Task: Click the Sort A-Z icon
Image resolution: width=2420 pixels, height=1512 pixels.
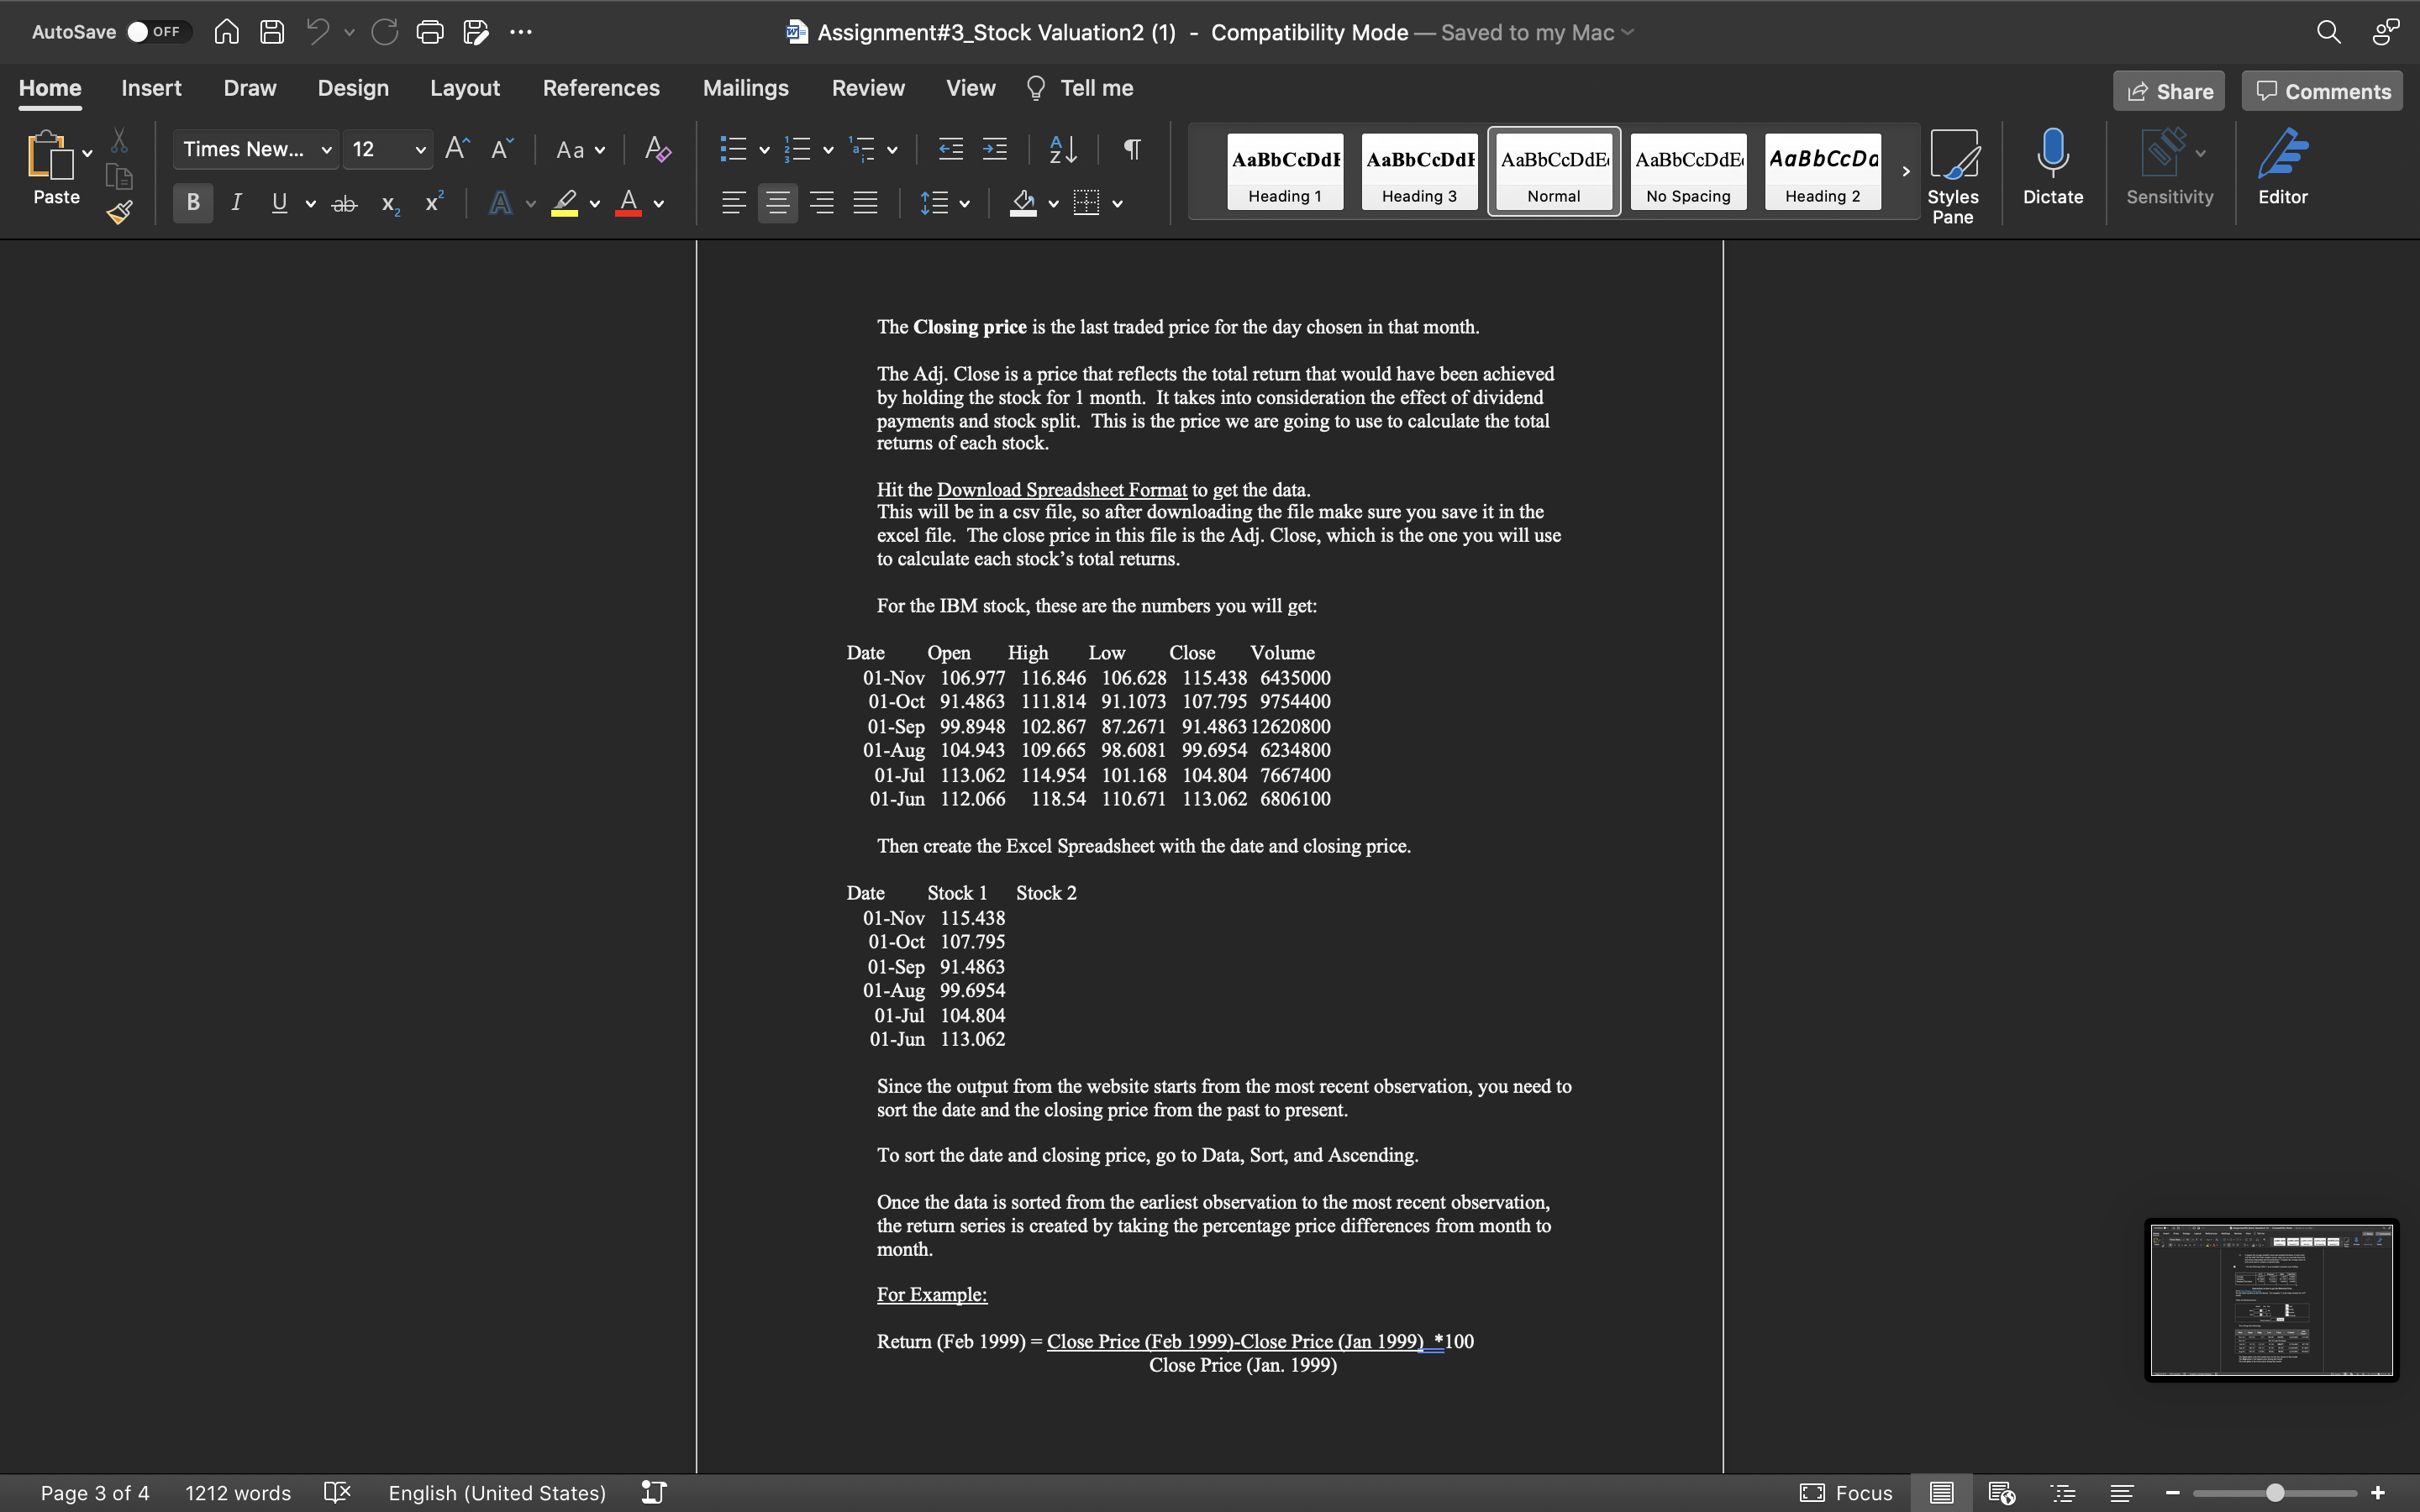Action: coord(1063,150)
